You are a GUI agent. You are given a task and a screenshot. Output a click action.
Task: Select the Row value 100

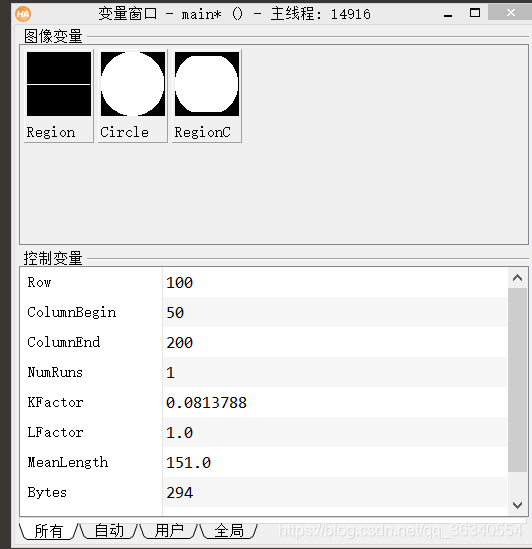pos(179,283)
